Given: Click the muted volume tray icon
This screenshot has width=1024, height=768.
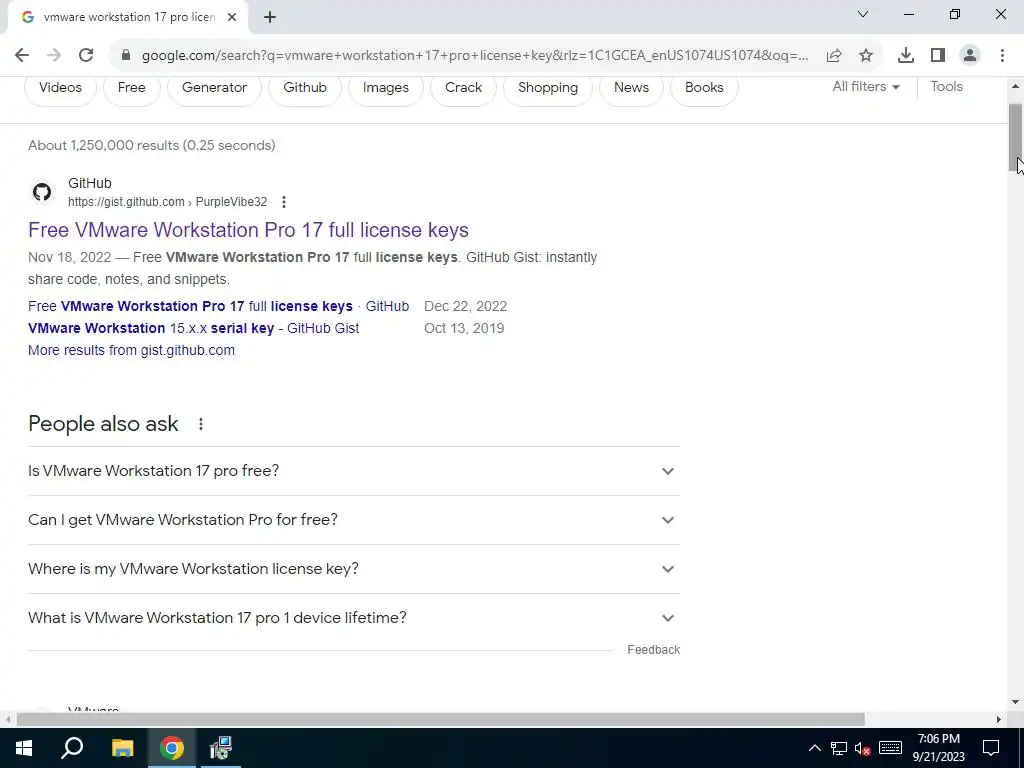Looking at the screenshot, I should (x=863, y=748).
